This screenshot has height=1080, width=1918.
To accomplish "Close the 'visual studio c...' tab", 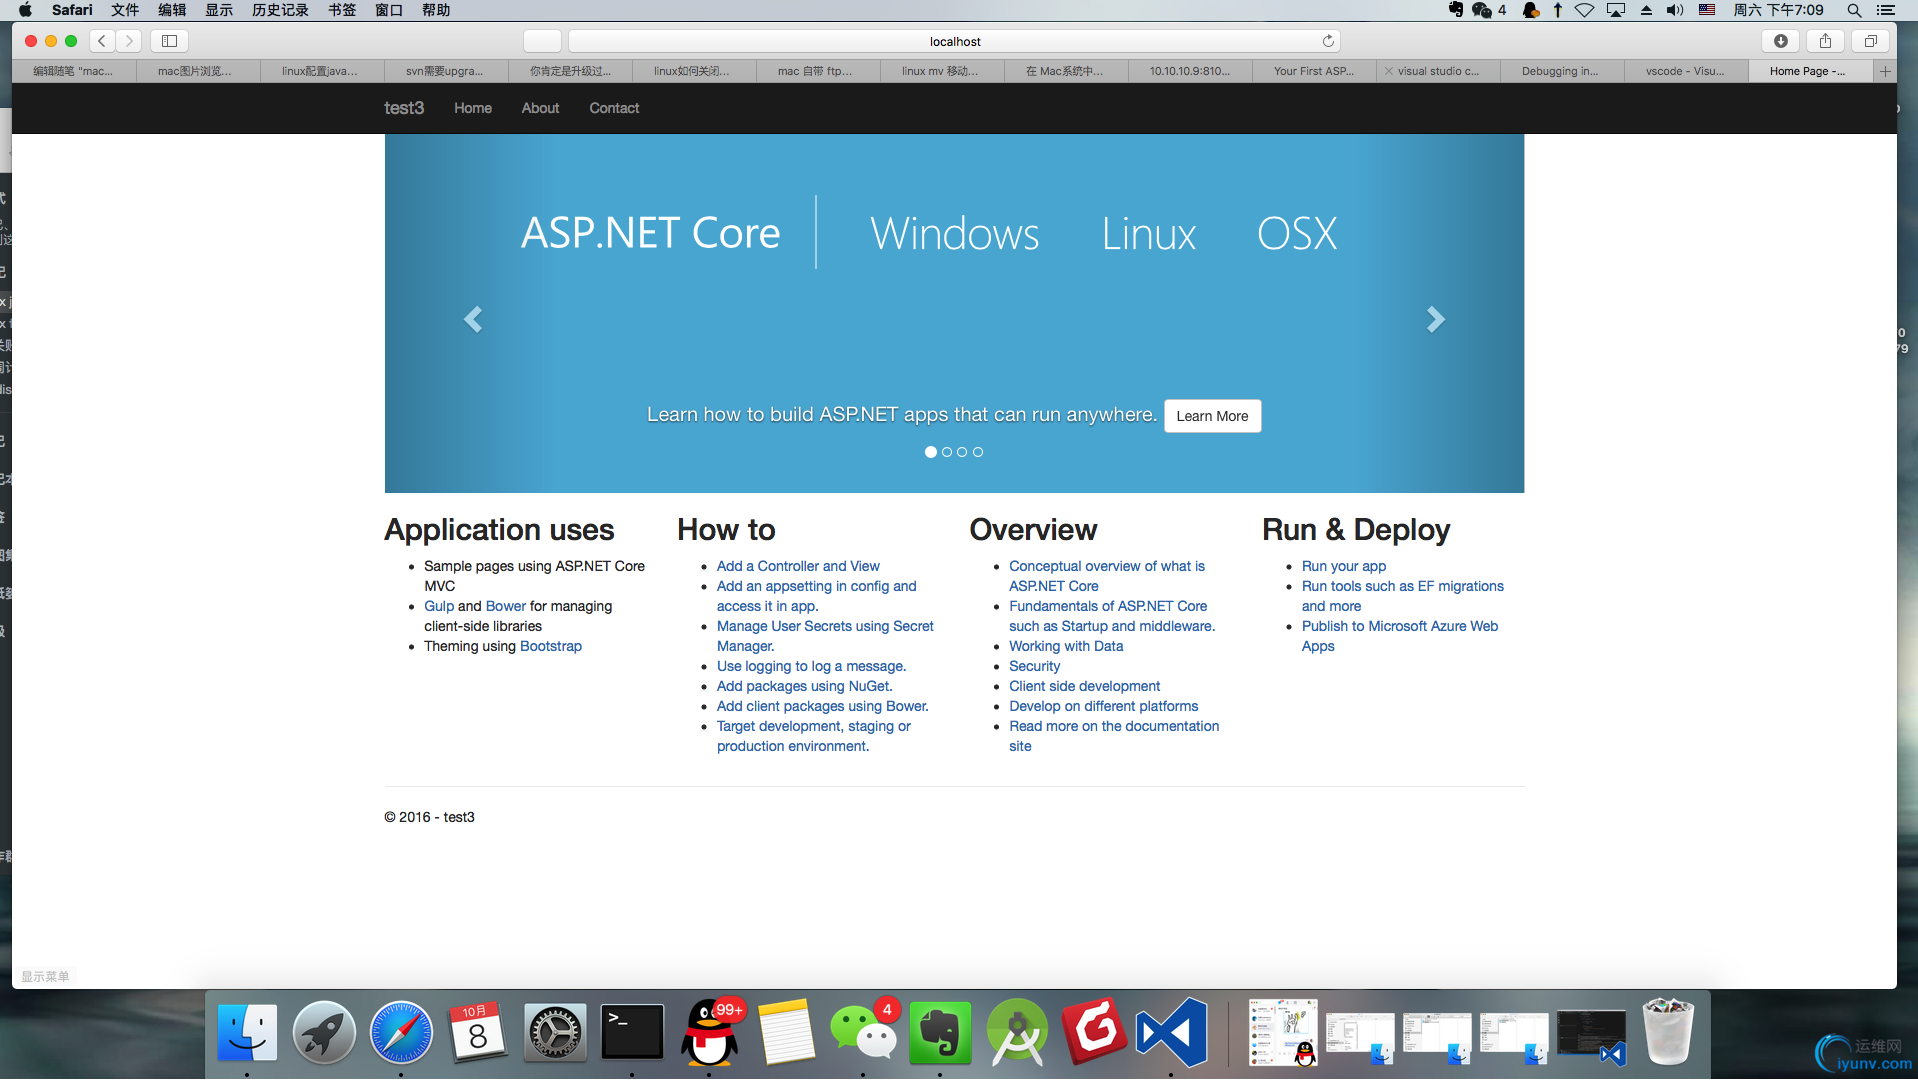I will tap(1388, 71).
